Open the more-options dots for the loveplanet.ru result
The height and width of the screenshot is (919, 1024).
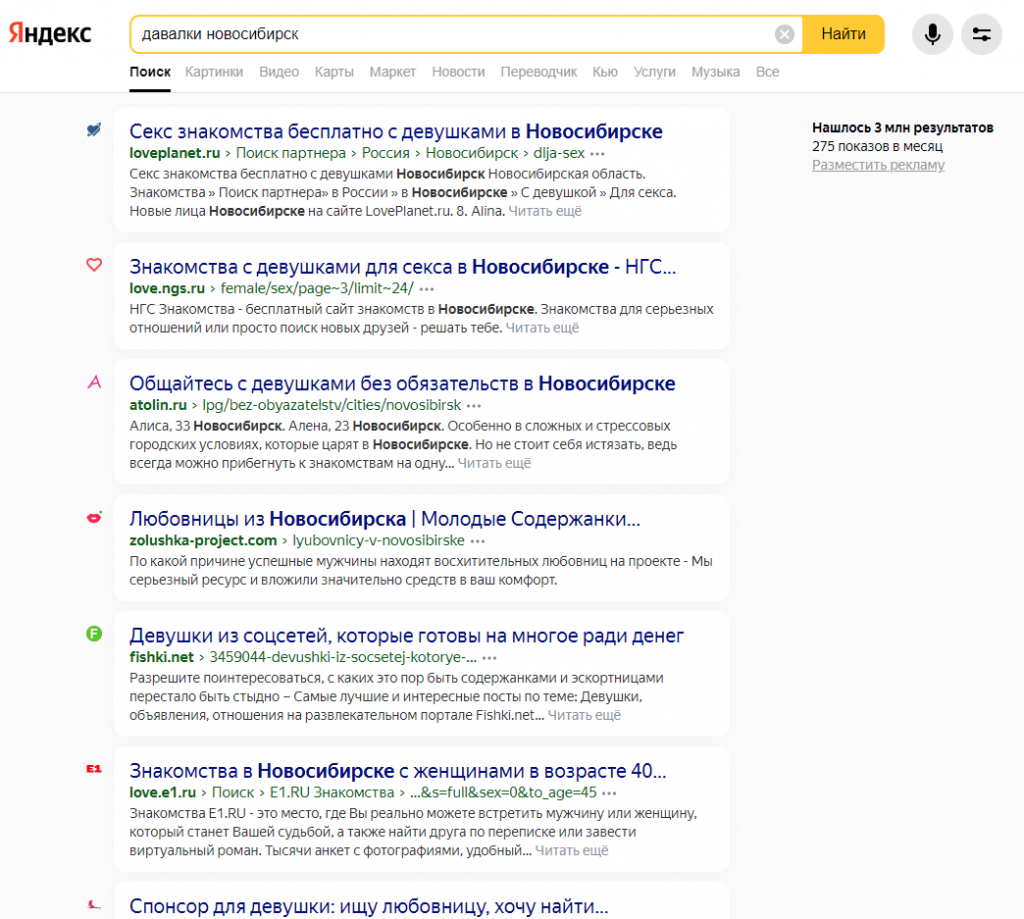pos(597,154)
